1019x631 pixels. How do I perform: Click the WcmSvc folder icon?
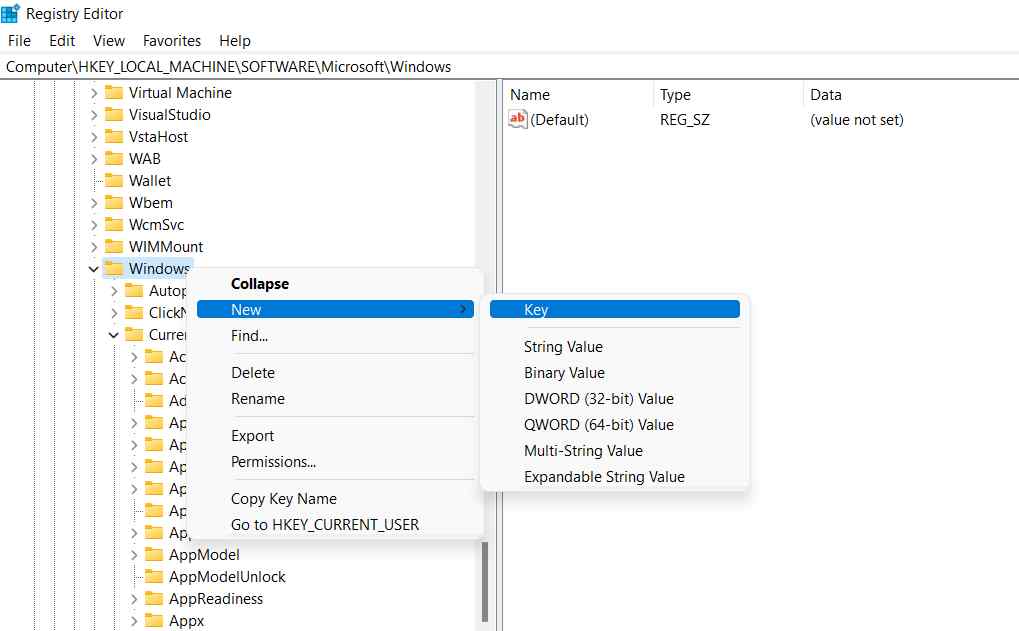coord(114,225)
